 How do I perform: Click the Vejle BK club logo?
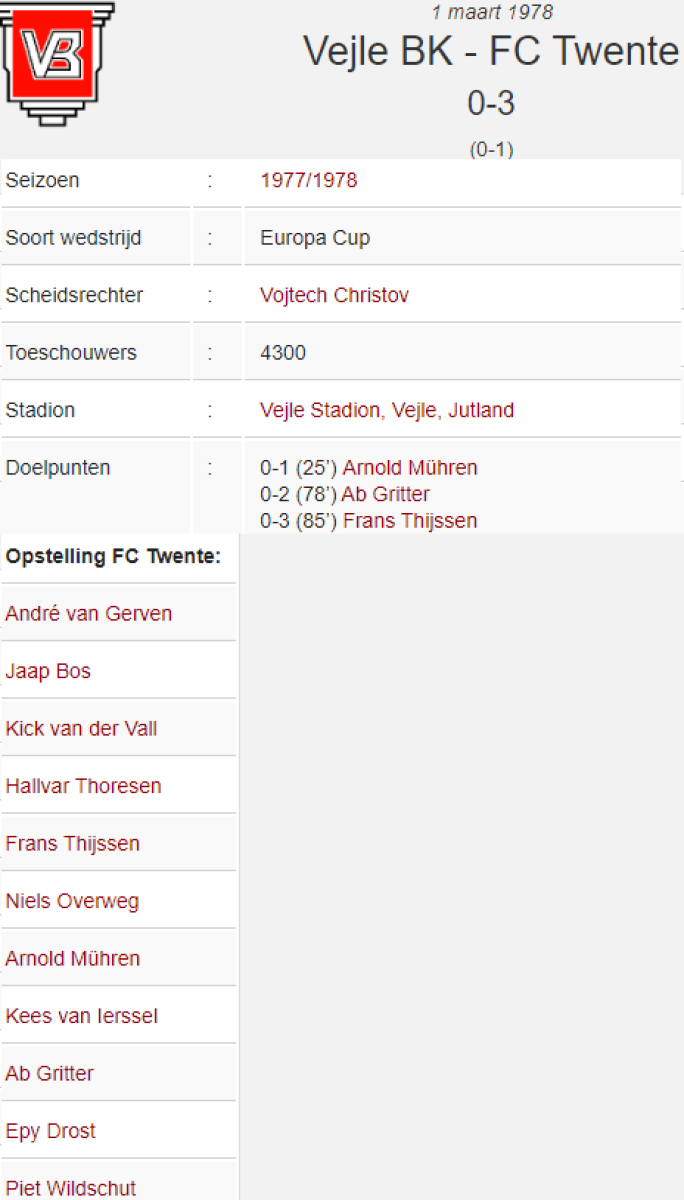(58, 62)
